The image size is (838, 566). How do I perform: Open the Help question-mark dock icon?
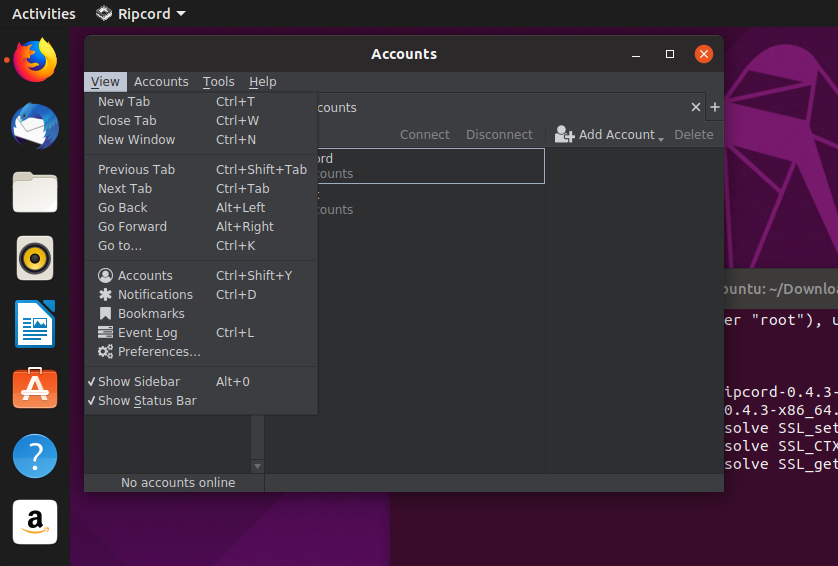35,456
